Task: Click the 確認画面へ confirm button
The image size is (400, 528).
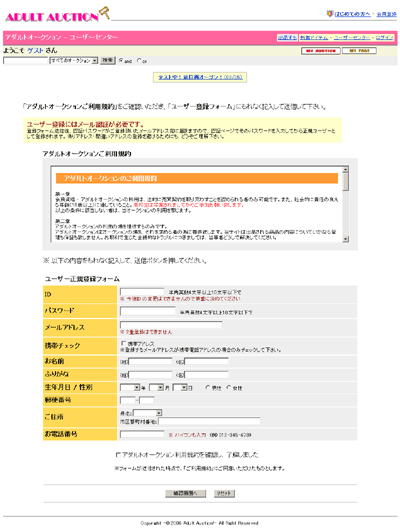Action: (186, 493)
